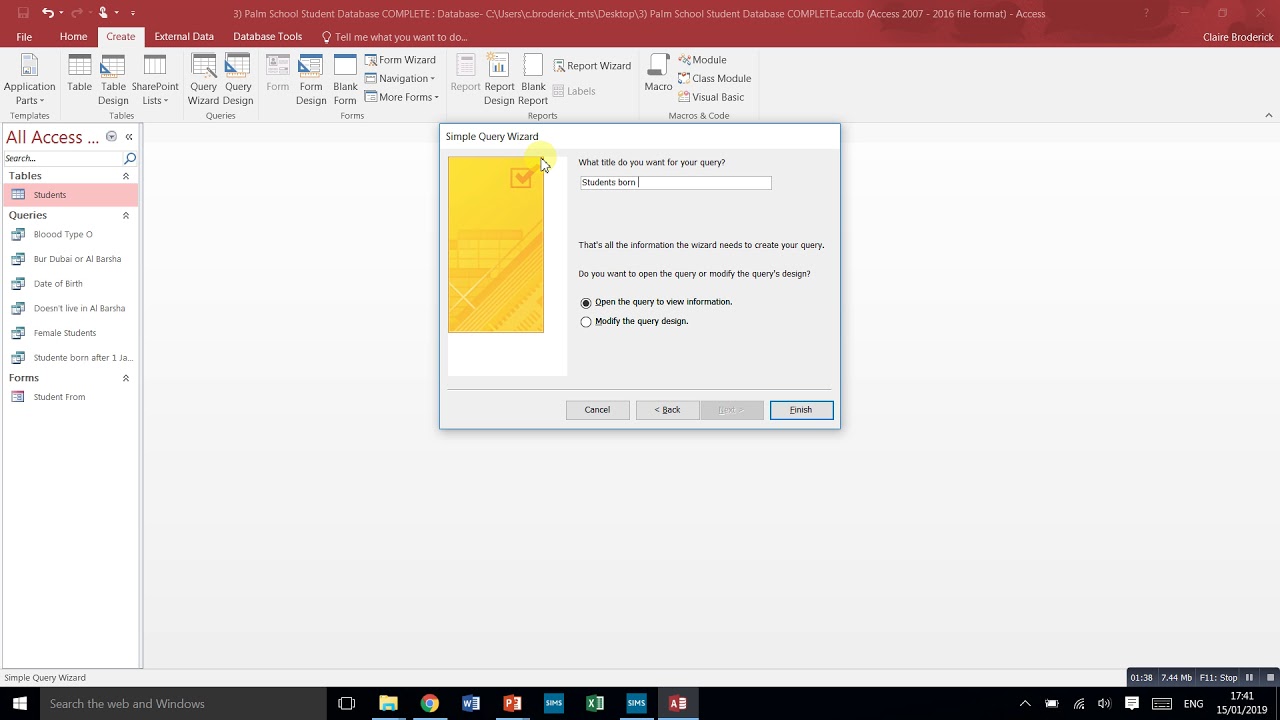The image size is (1280, 720).
Task: Click Search the web and Windows box
Action: click(x=183, y=703)
